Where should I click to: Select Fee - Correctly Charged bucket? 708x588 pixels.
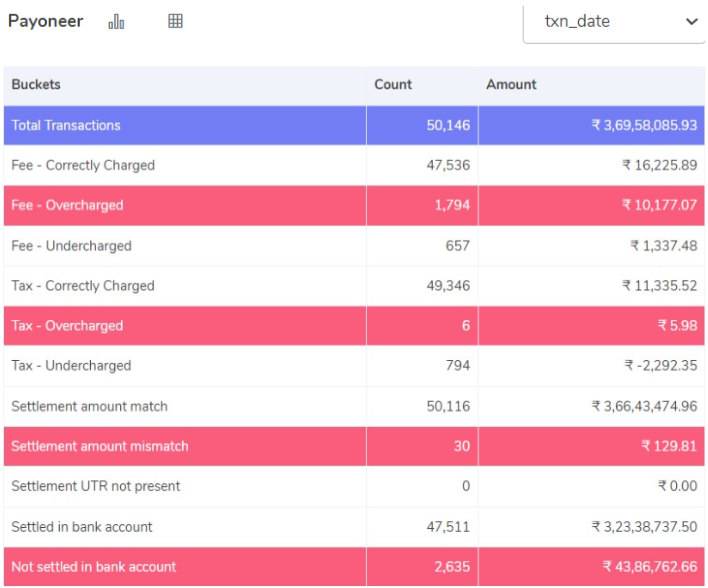(83, 165)
